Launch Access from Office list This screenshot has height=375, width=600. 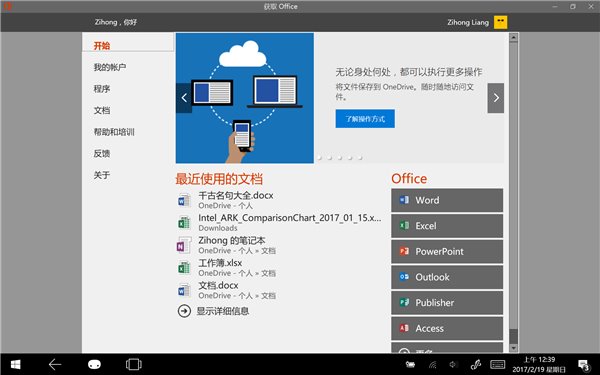[x=447, y=328]
